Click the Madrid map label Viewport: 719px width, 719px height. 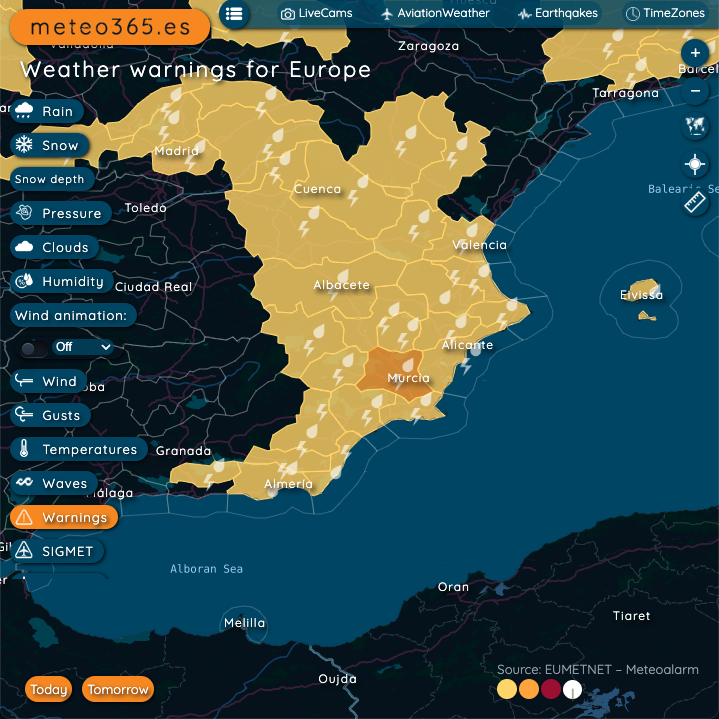coord(177,151)
